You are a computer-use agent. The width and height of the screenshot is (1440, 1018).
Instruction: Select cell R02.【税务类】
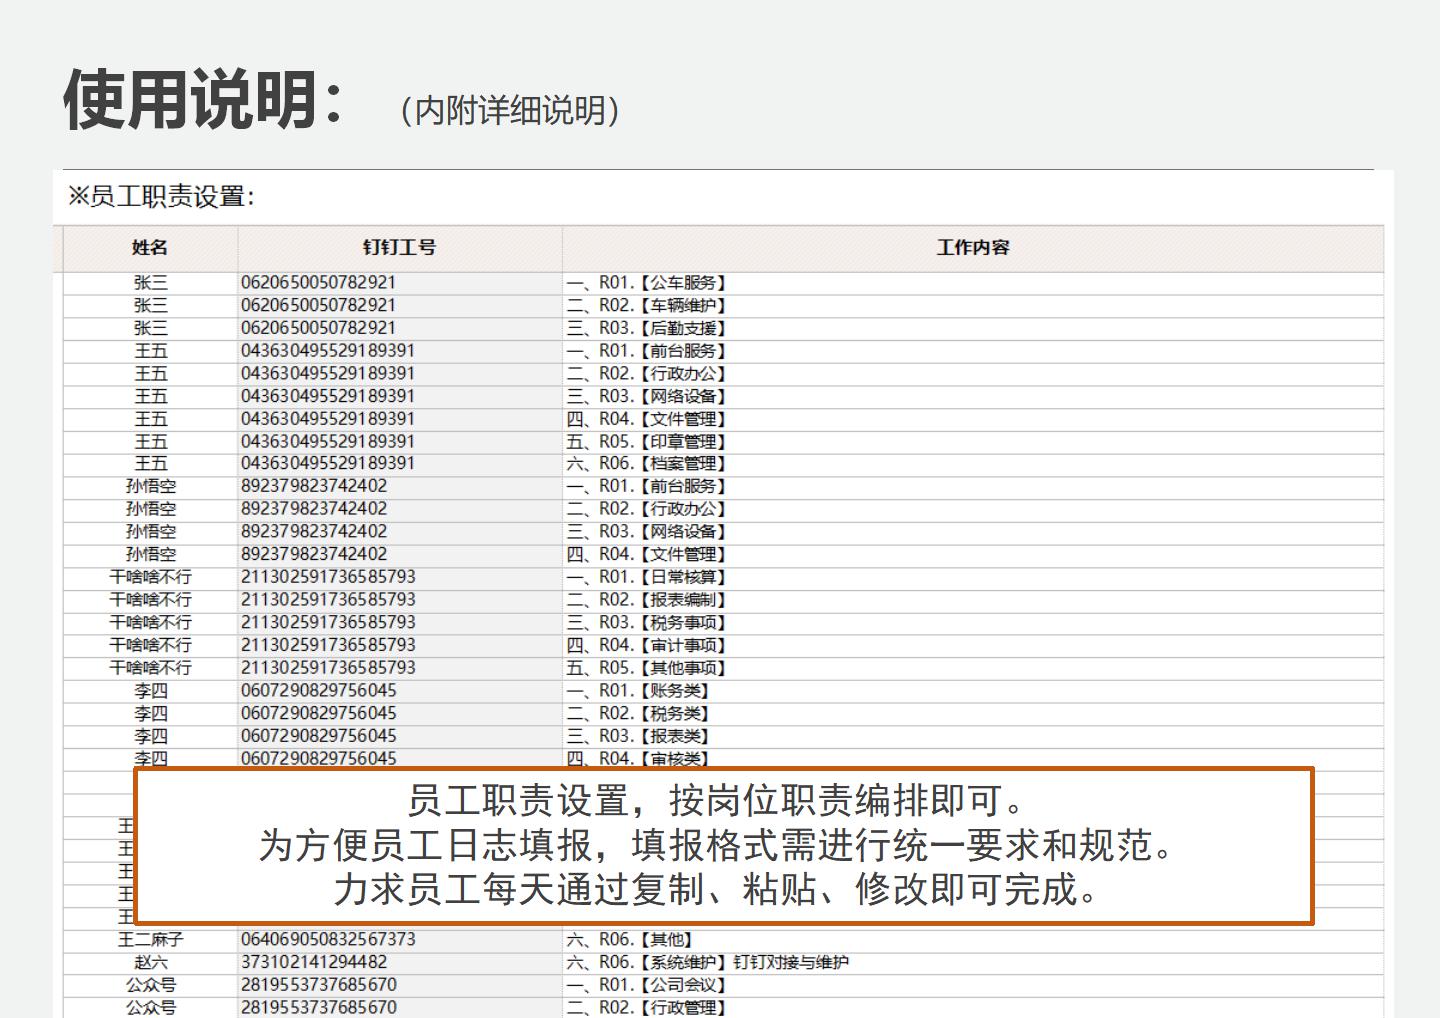click(x=973, y=714)
